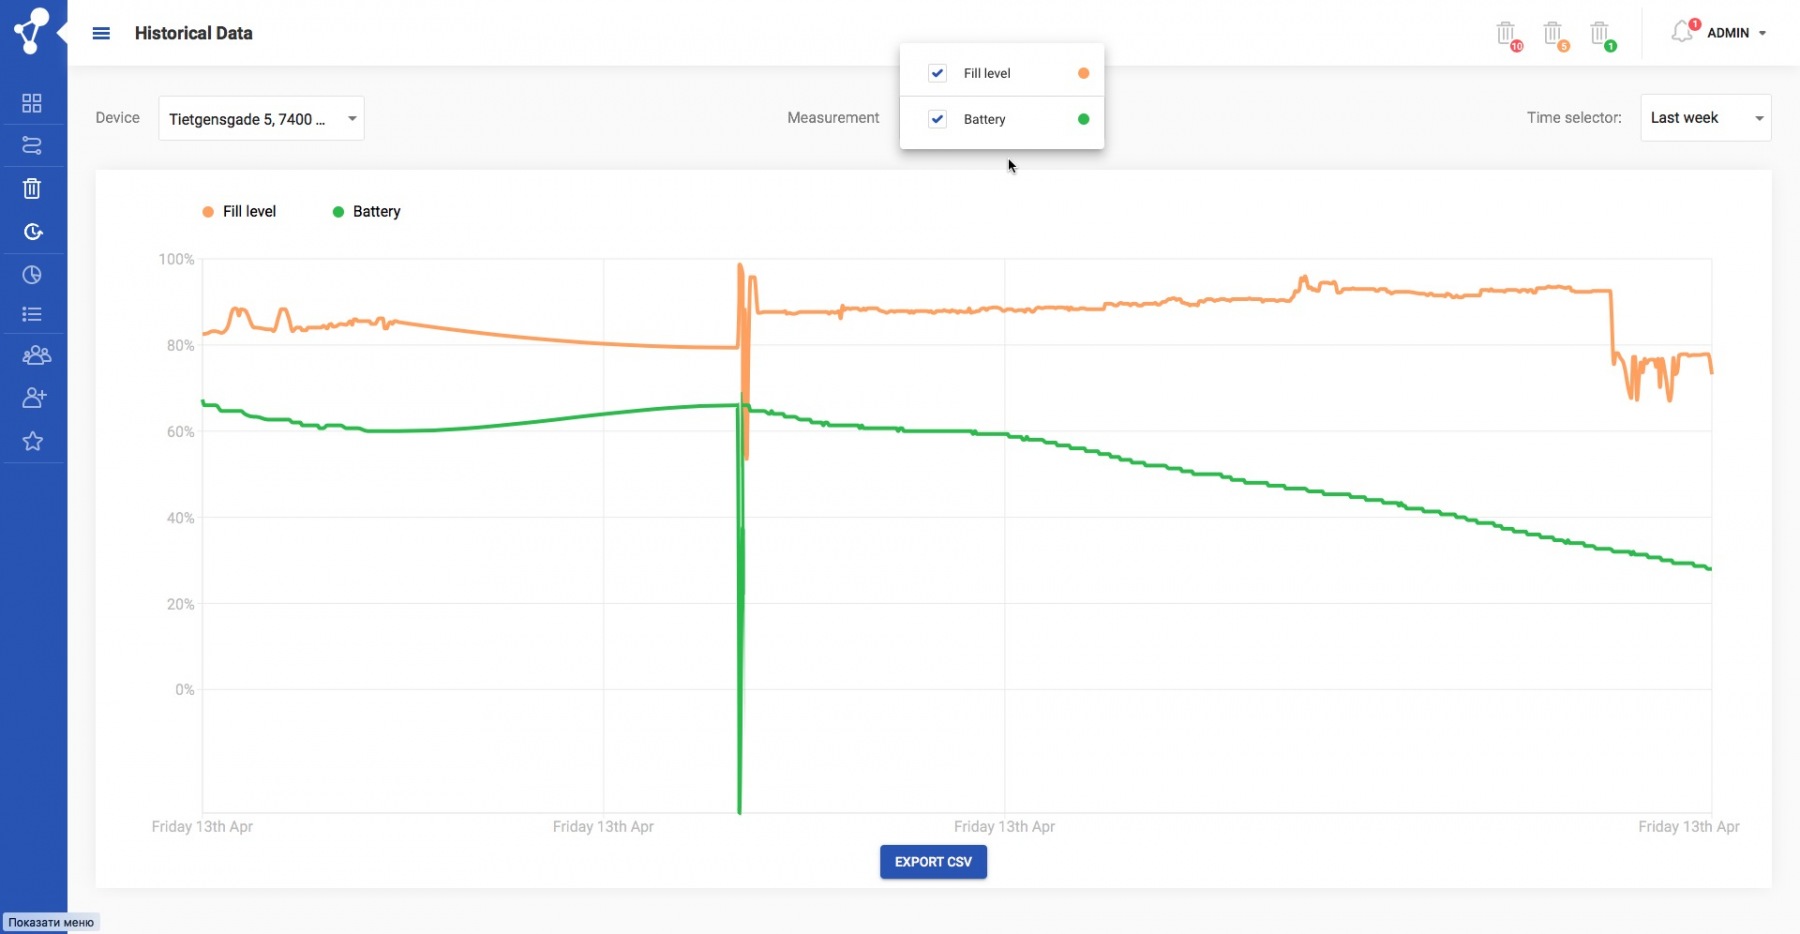This screenshot has width=1800, height=934.
Task: Open the routes icon in sidebar
Action: 32,146
